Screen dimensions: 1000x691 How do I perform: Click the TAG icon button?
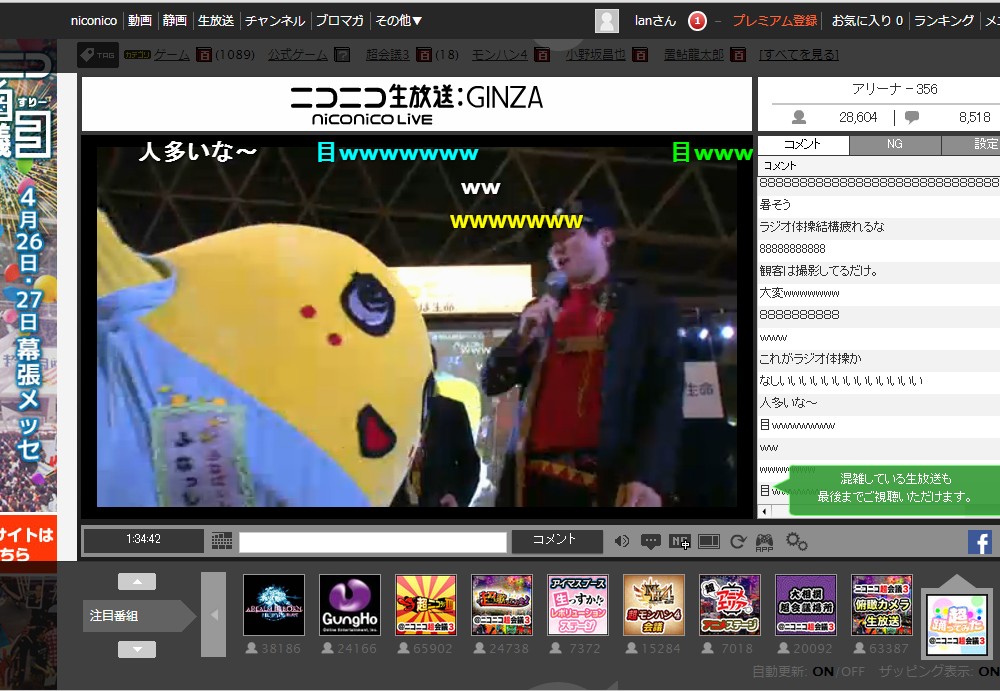click(x=98, y=55)
